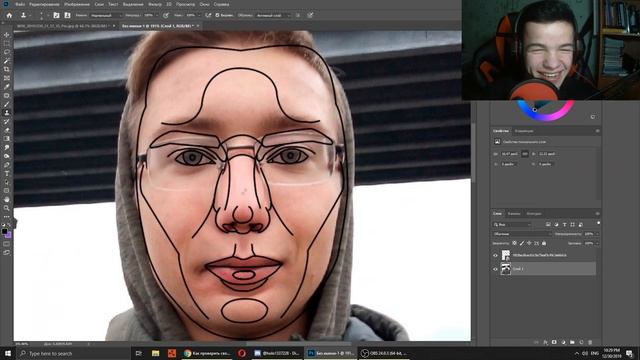Image resolution: width=640 pixels, height=360 pixels.
Task: Select the Hand tool
Action: tap(7, 199)
